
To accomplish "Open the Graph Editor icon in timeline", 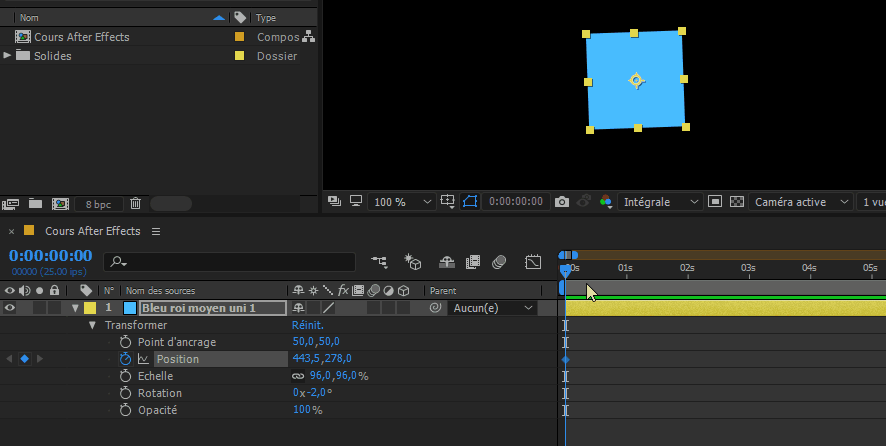I will [533, 262].
